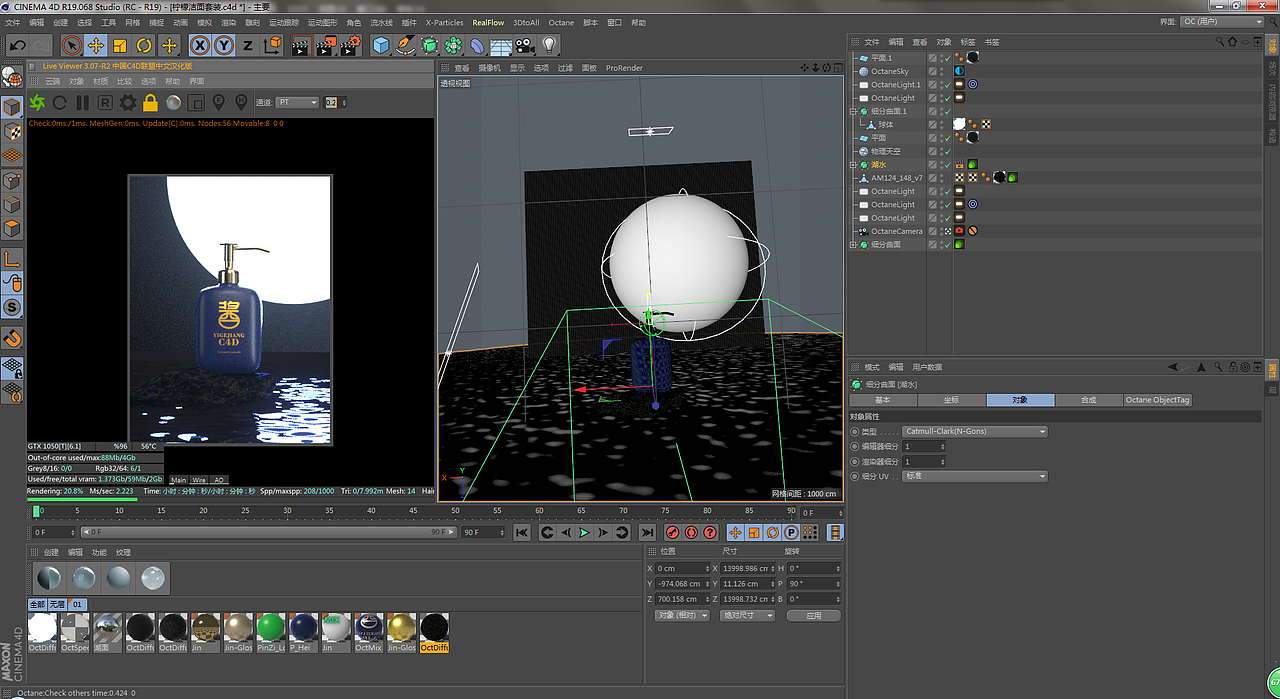Enable the render region icon
Image resolution: width=1280 pixels, height=699 pixels.
coord(196,102)
